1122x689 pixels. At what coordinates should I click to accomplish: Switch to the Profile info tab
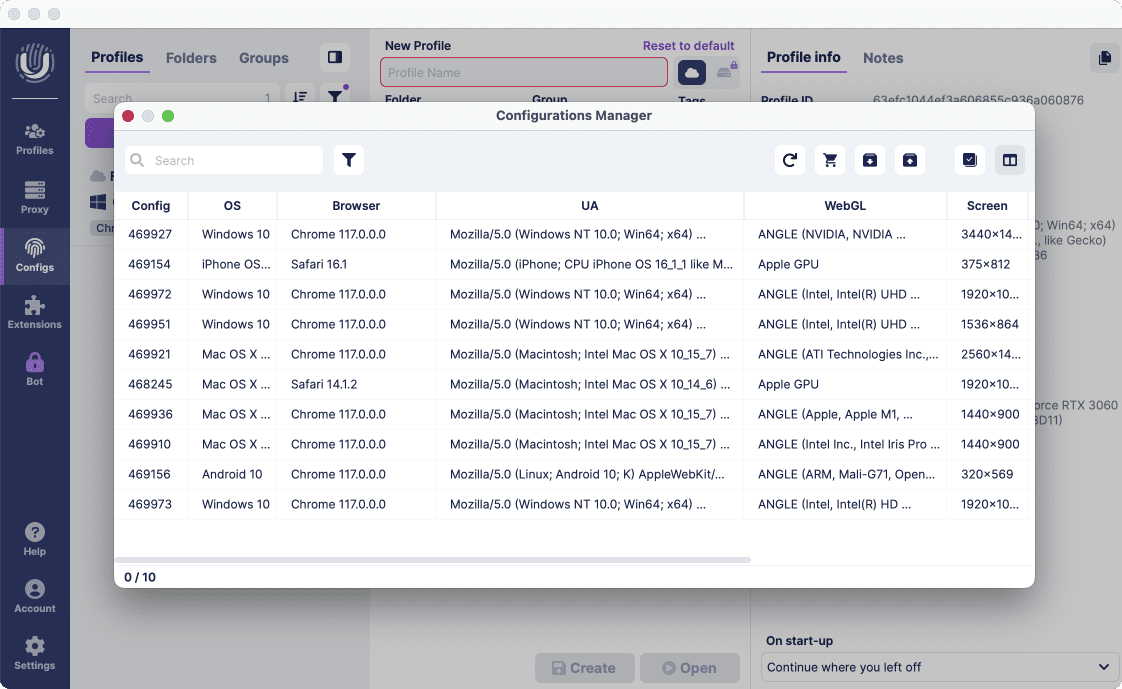[x=804, y=57]
